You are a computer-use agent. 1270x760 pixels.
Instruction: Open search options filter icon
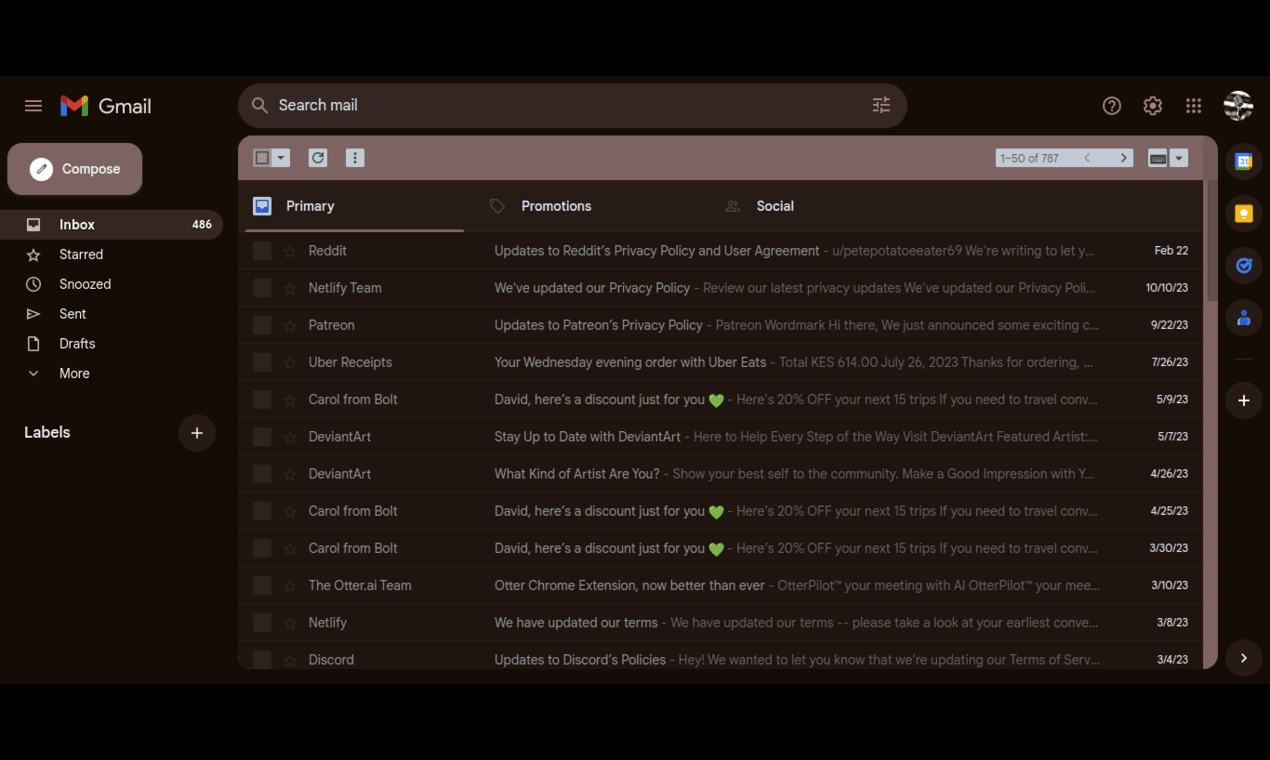[x=881, y=105]
